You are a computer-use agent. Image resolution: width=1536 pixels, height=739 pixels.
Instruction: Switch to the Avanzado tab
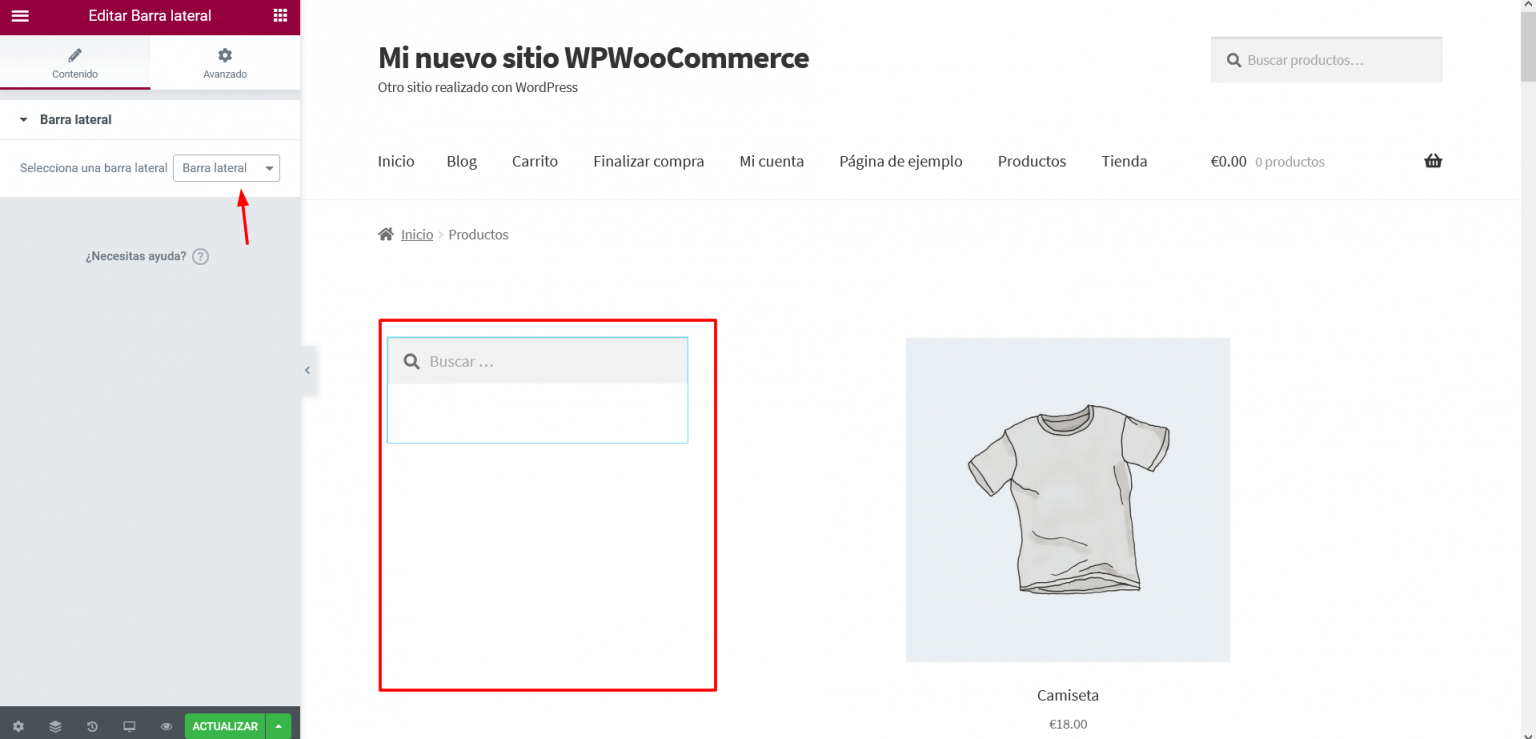(x=225, y=63)
